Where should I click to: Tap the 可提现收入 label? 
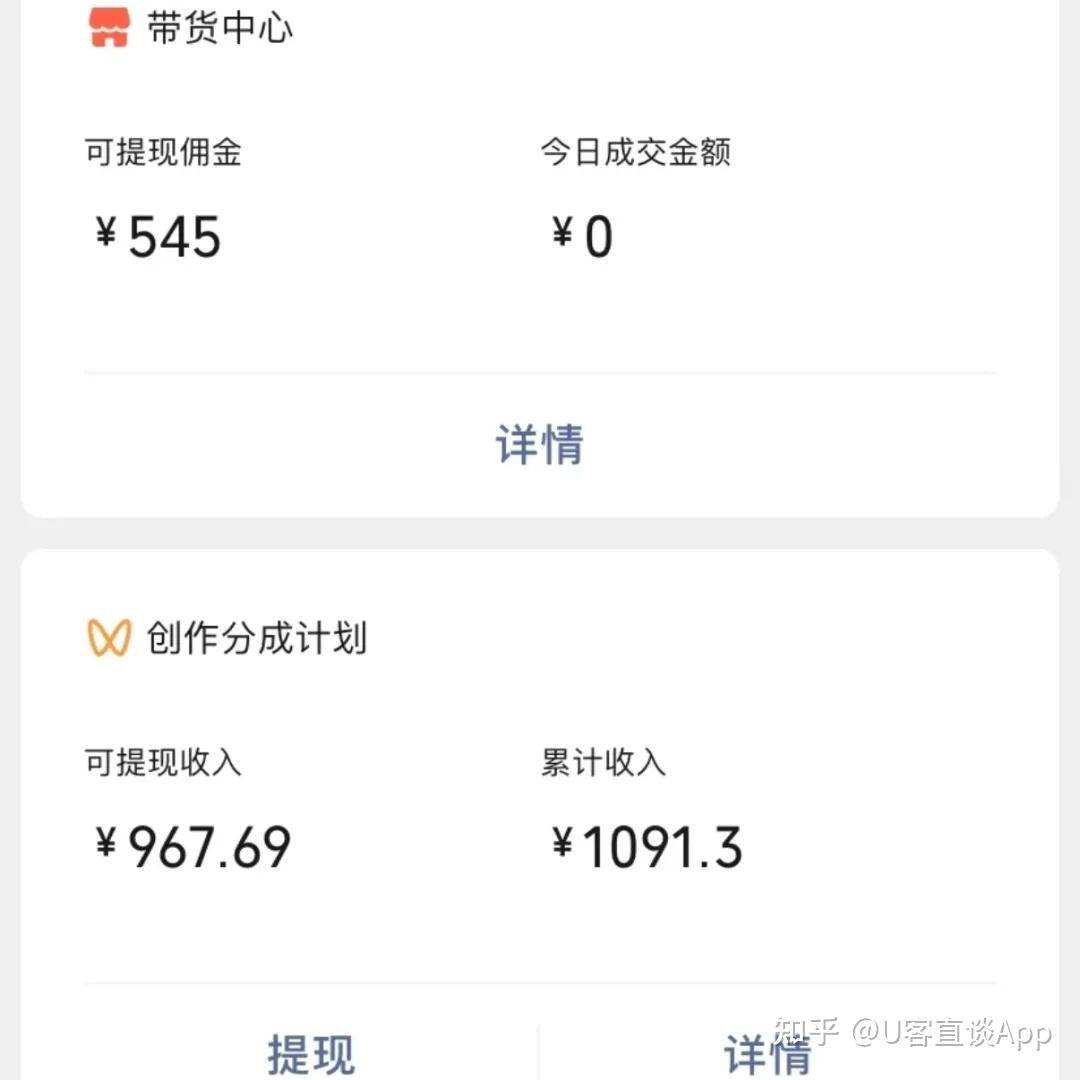click(x=163, y=763)
